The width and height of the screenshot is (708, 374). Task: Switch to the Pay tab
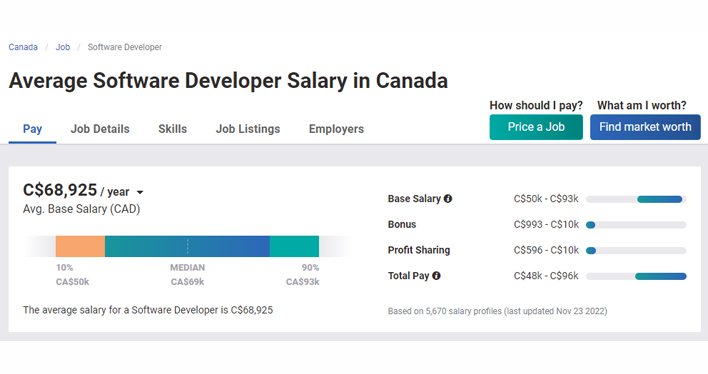(x=33, y=129)
